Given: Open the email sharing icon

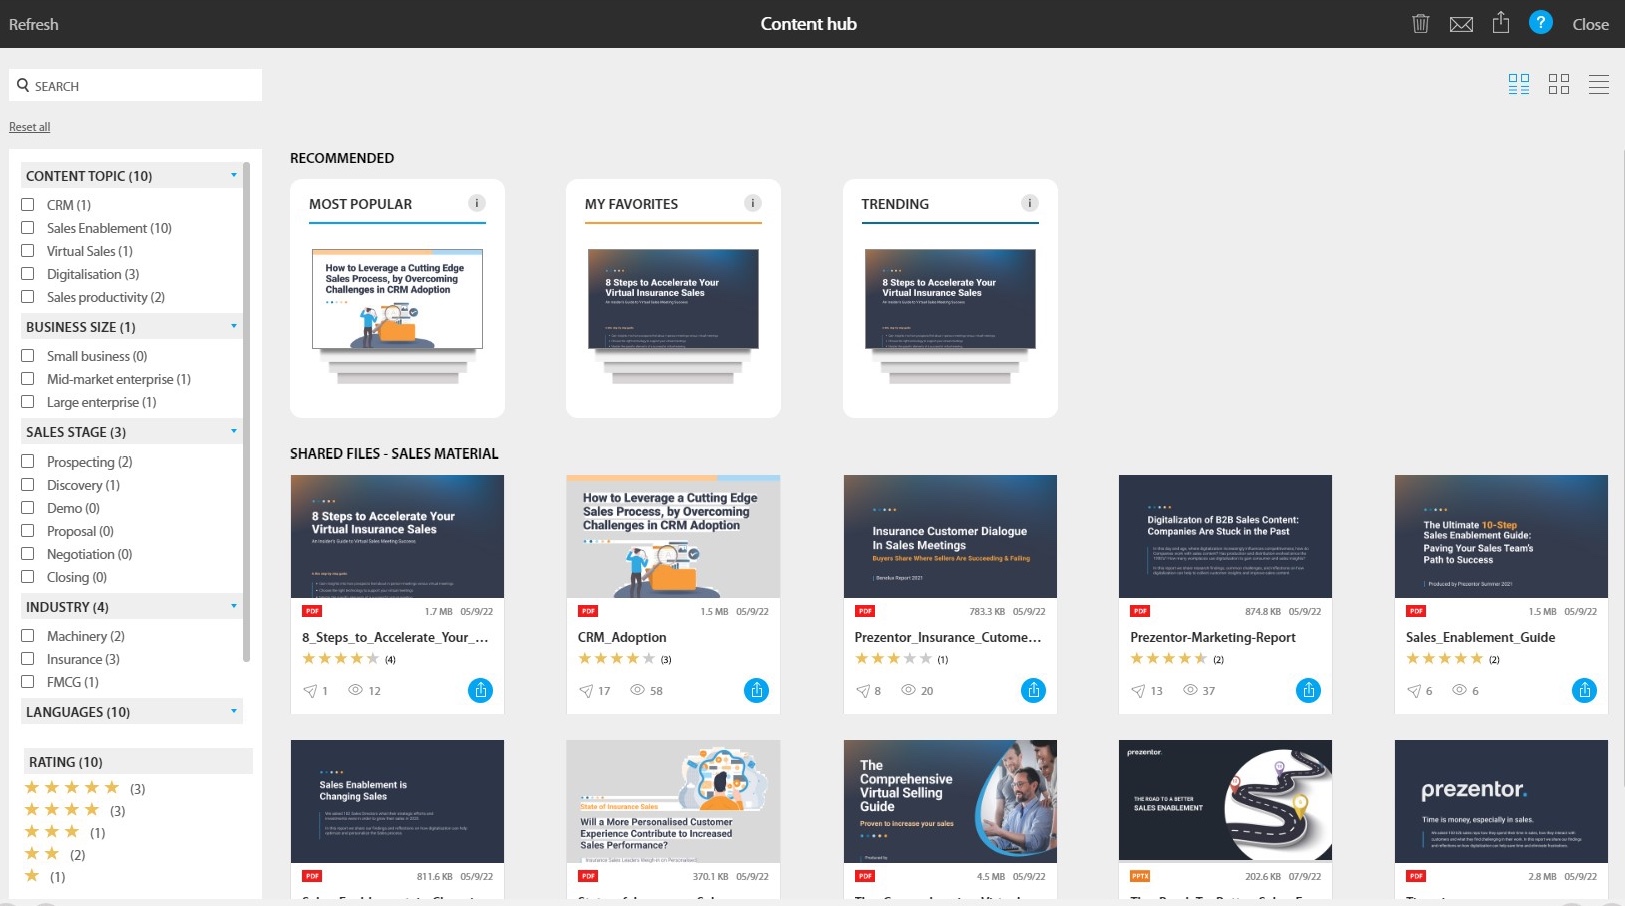Looking at the screenshot, I should coord(1461,23).
